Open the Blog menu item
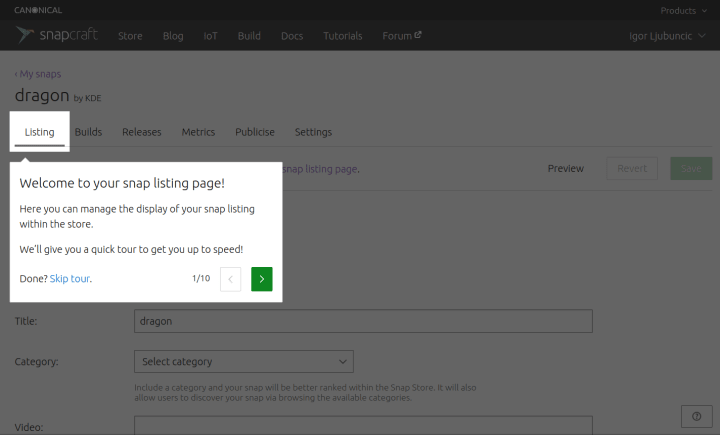The image size is (720, 435). coord(173,36)
